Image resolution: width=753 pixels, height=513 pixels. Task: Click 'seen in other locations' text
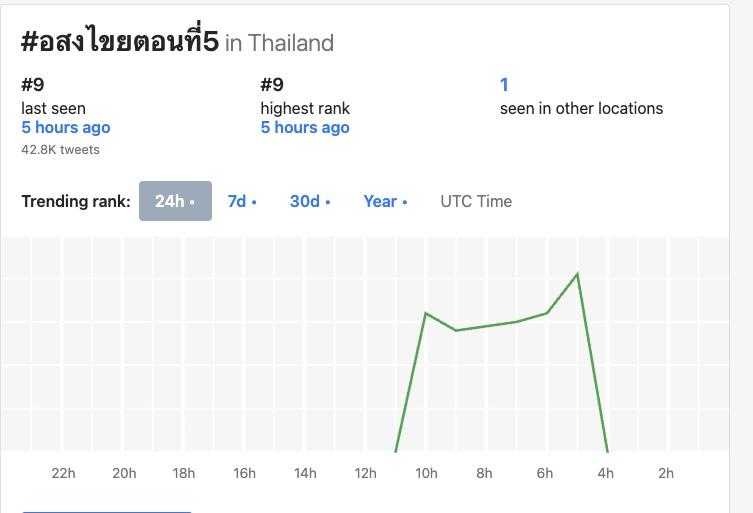(x=581, y=108)
